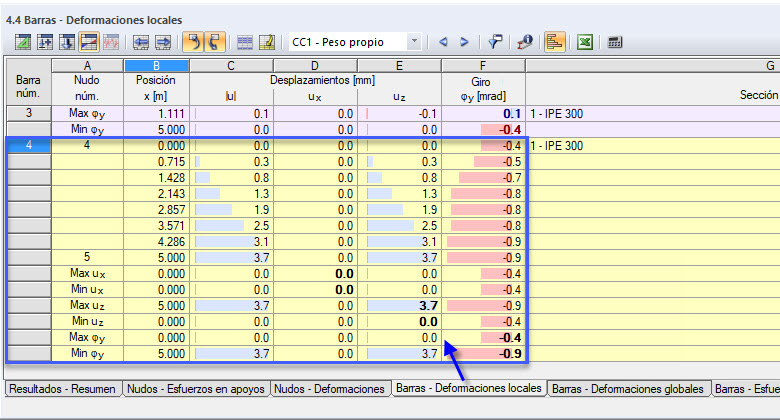Click the filter funnel toolbar icon
Screen dimensions: 780x420
coord(494,42)
